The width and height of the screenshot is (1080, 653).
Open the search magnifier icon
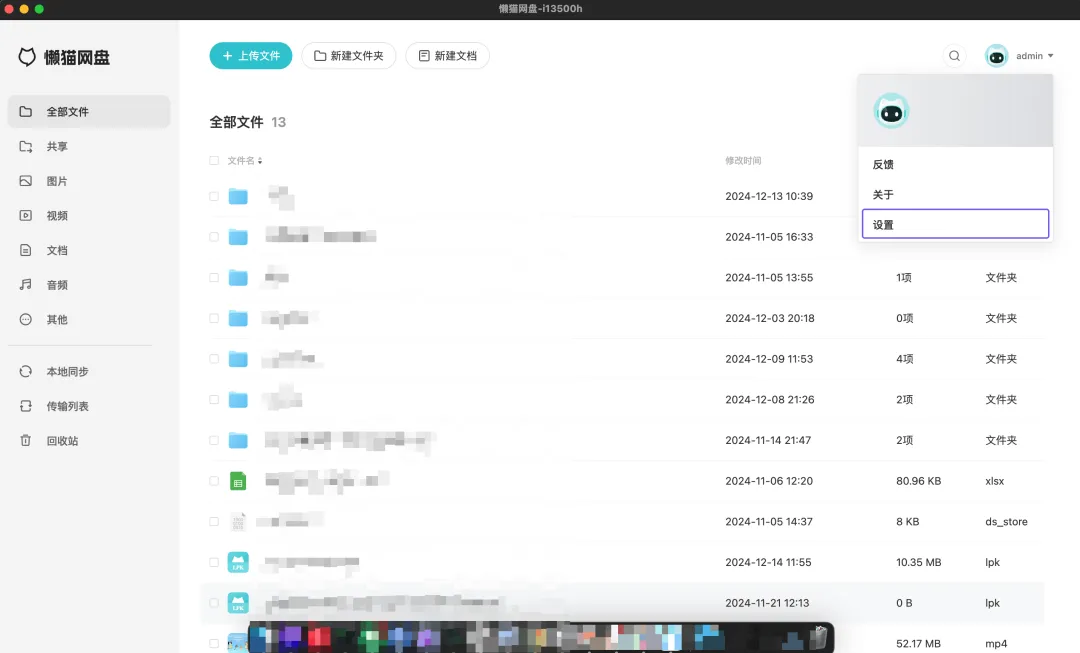point(954,56)
